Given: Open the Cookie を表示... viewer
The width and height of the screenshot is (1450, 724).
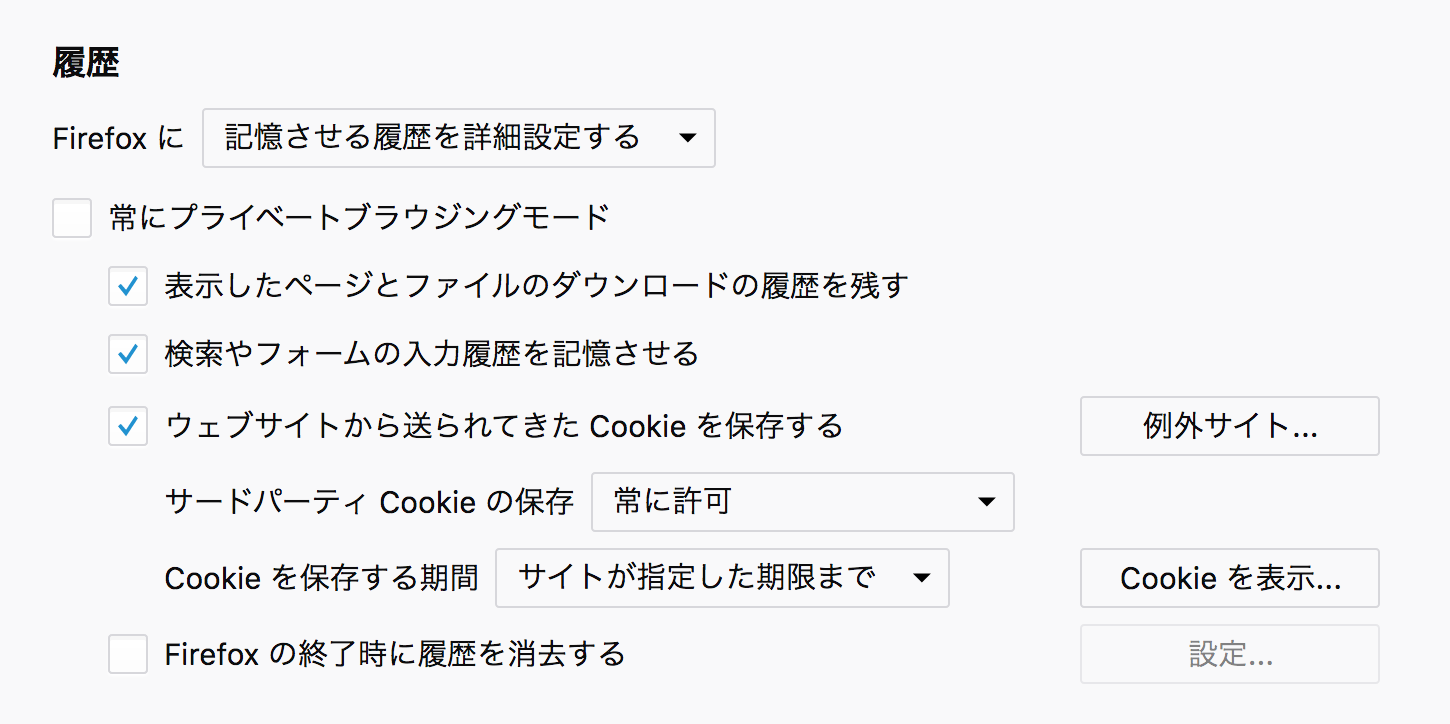Looking at the screenshot, I should point(1229,578).
